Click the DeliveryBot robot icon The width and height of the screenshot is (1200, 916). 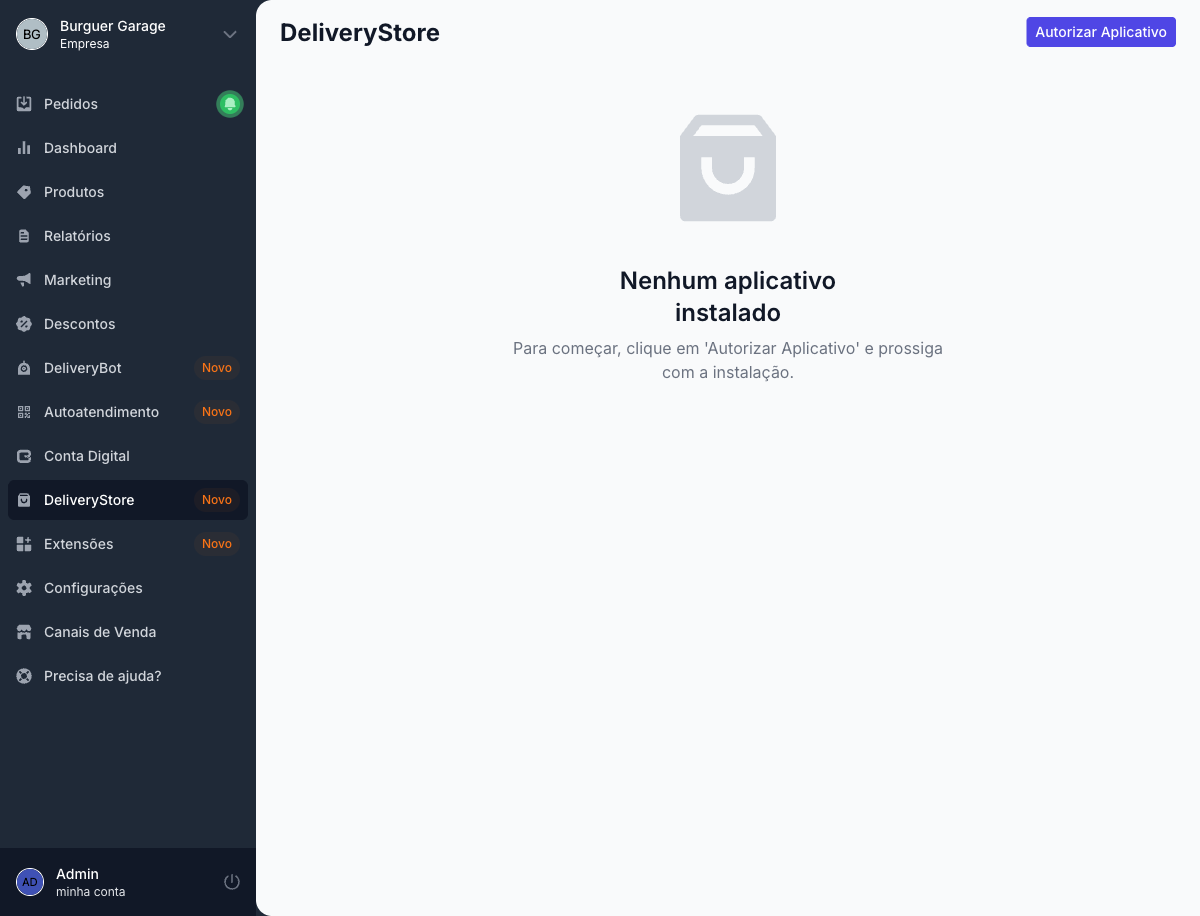pyautogui.click(x=24, y=368)
